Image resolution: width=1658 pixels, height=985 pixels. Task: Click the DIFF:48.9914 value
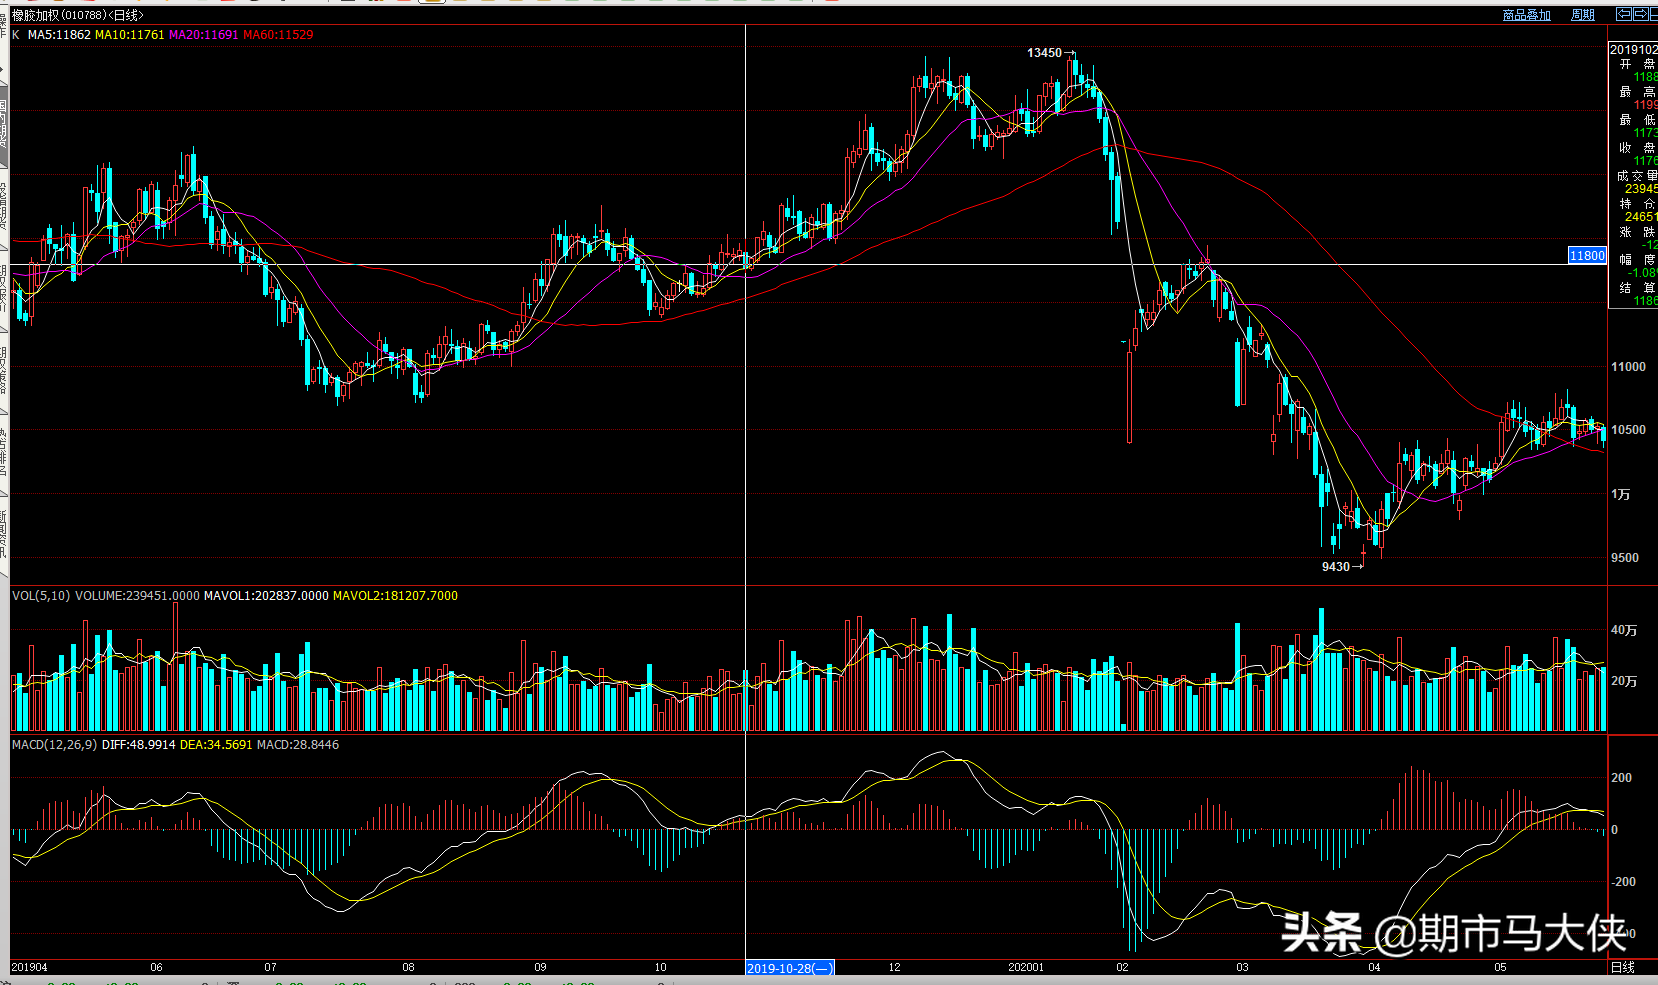click(x=139, y=744)
